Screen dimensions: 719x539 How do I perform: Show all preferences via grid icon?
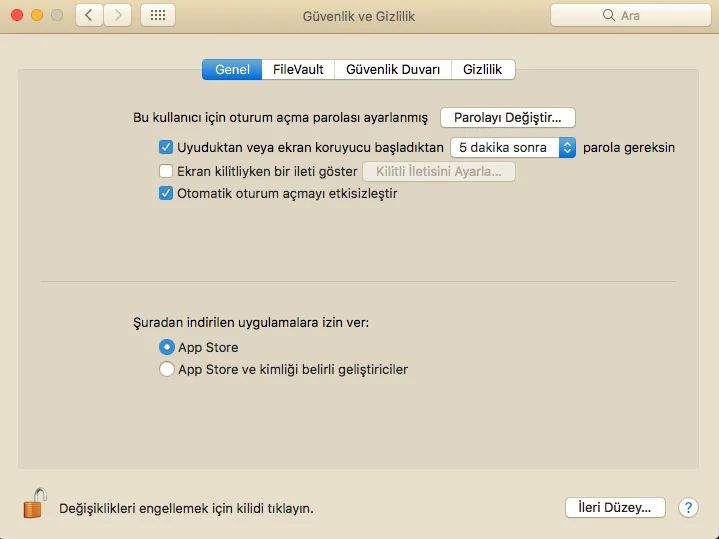(158, 16)
